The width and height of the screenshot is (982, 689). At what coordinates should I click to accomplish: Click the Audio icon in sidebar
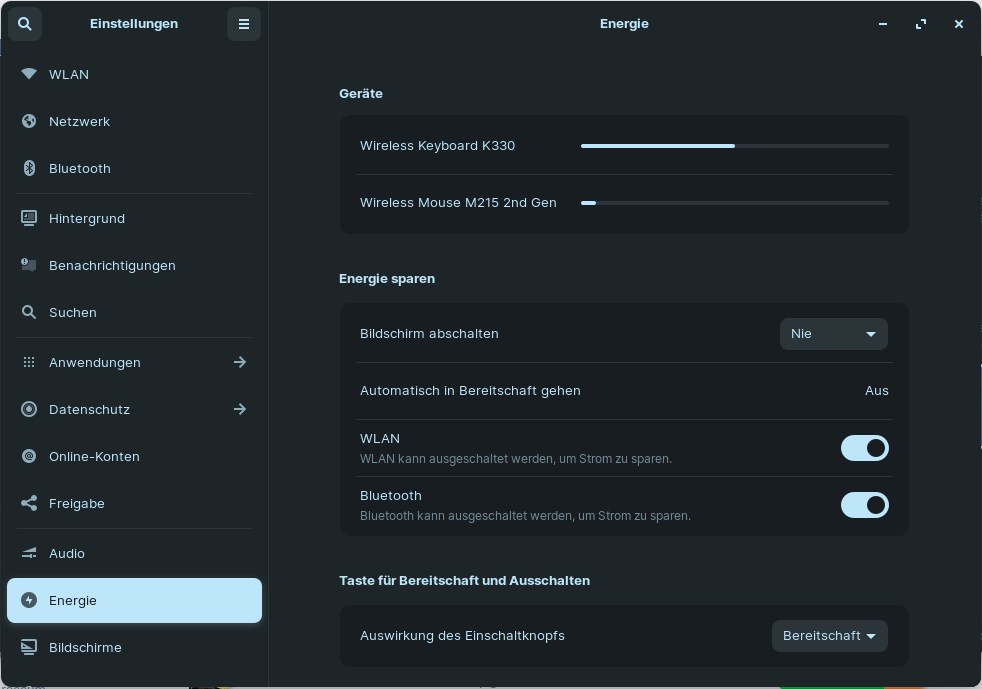(x=29, y=553)
